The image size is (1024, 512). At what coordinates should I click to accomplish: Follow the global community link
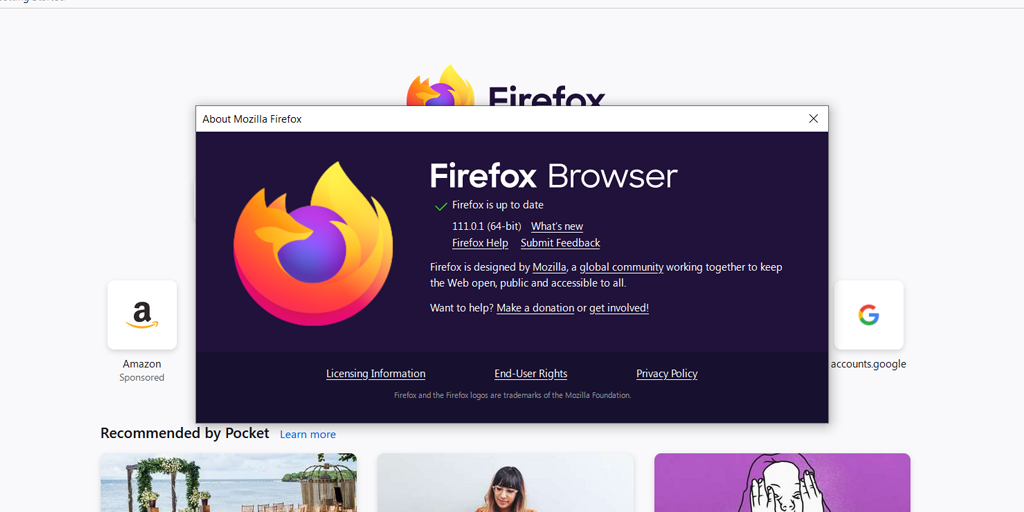click(621, 267)
